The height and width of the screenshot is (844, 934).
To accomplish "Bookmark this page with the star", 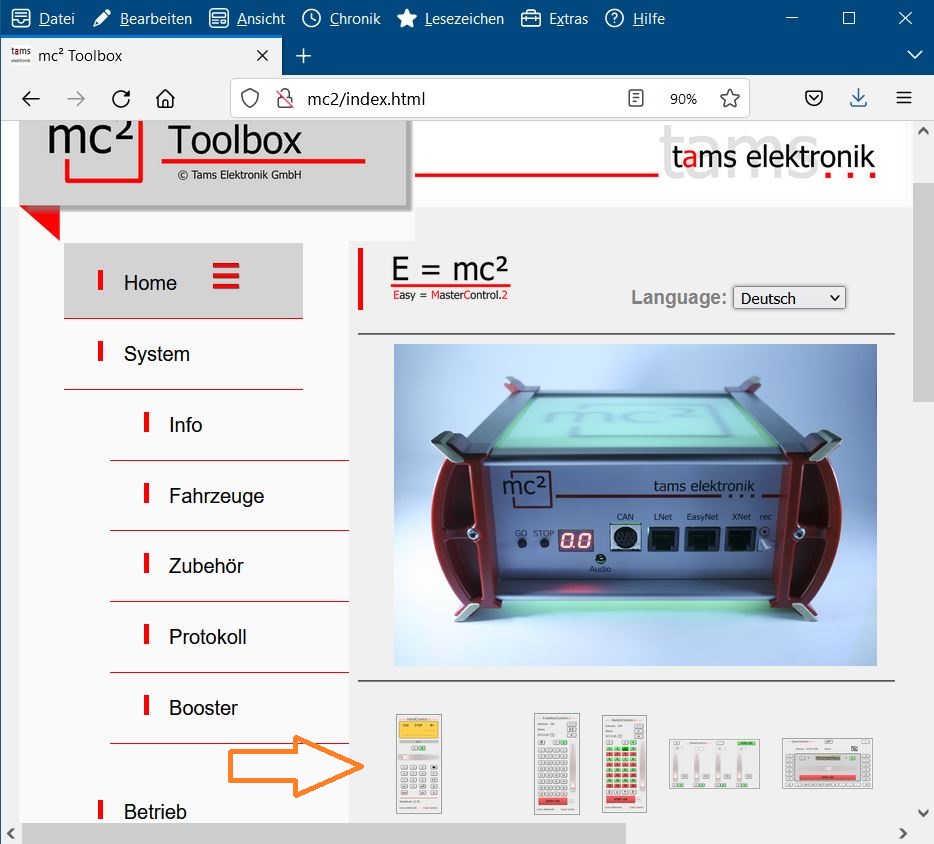I will (x=730, y=98).
